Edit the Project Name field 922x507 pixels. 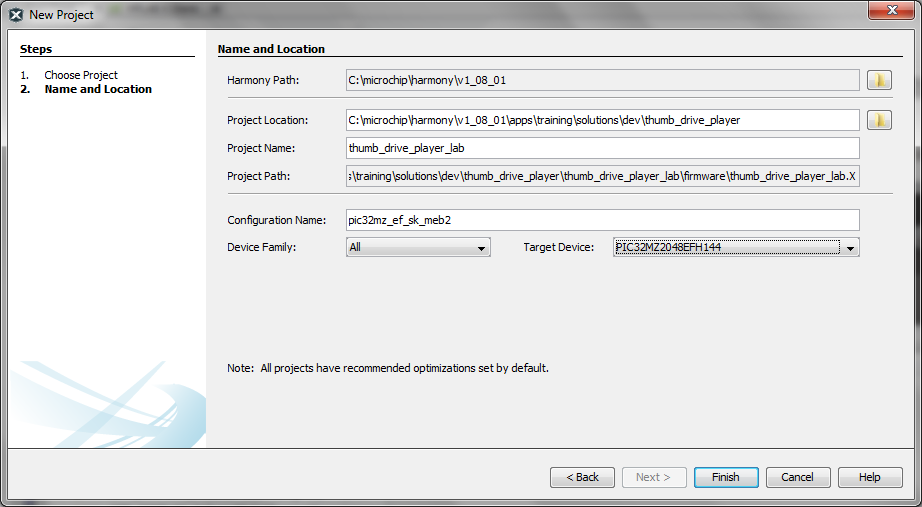coord(602,148)
